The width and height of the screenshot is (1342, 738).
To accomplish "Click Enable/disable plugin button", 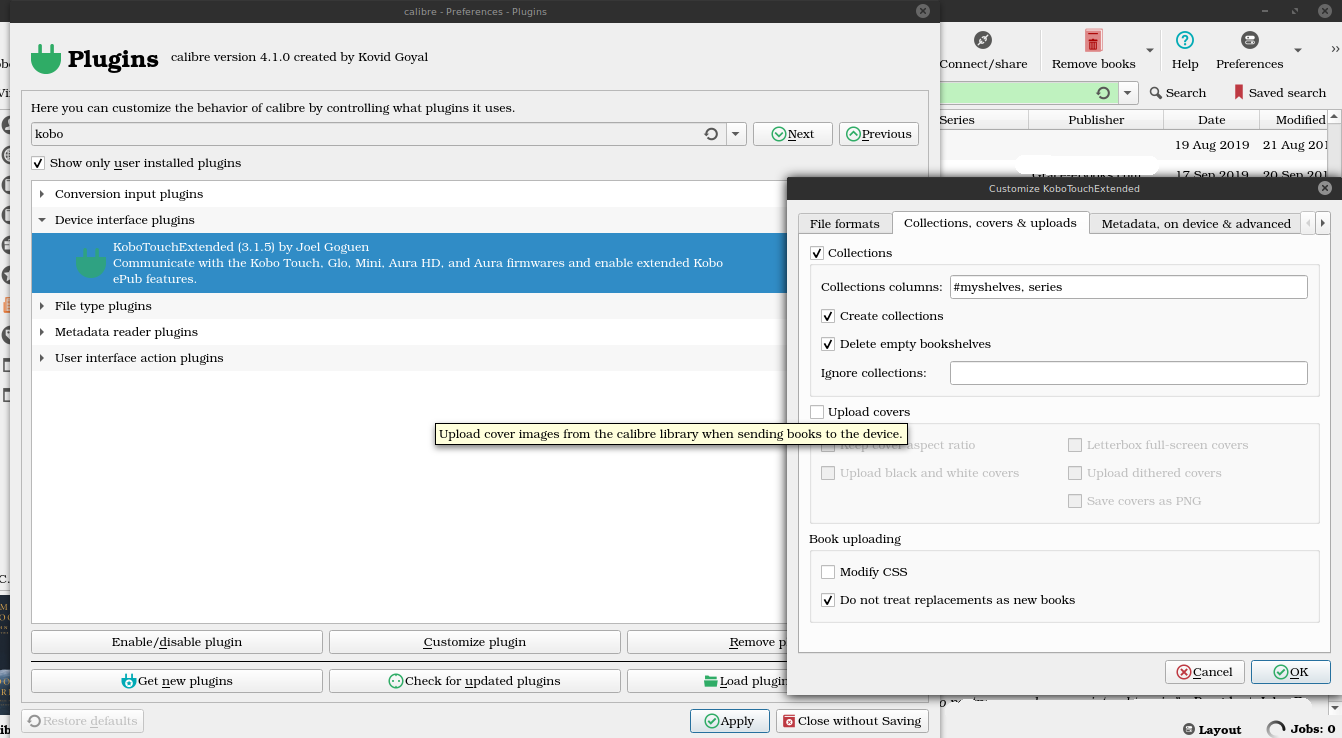I will click(177, 642).
